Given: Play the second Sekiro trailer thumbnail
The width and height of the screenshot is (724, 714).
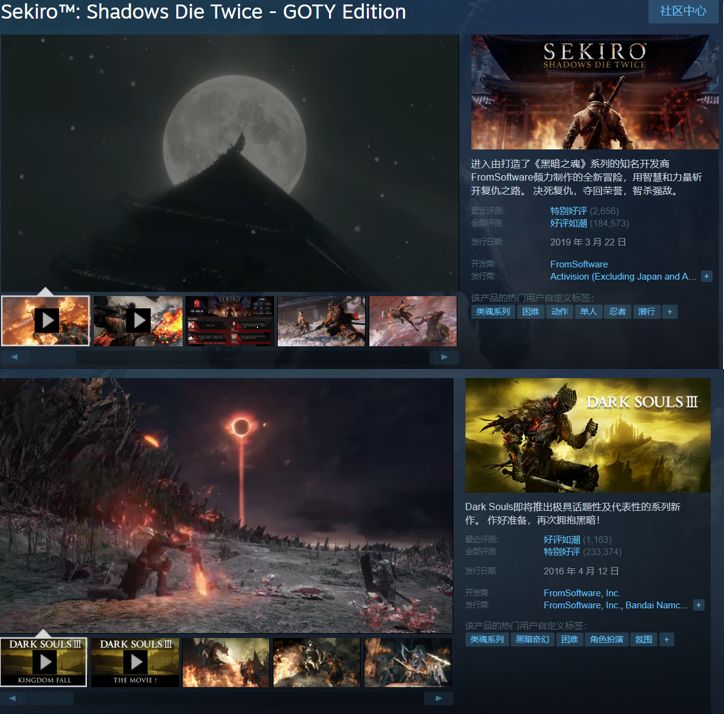Looking at the screenshot, I should pos(138,321).
